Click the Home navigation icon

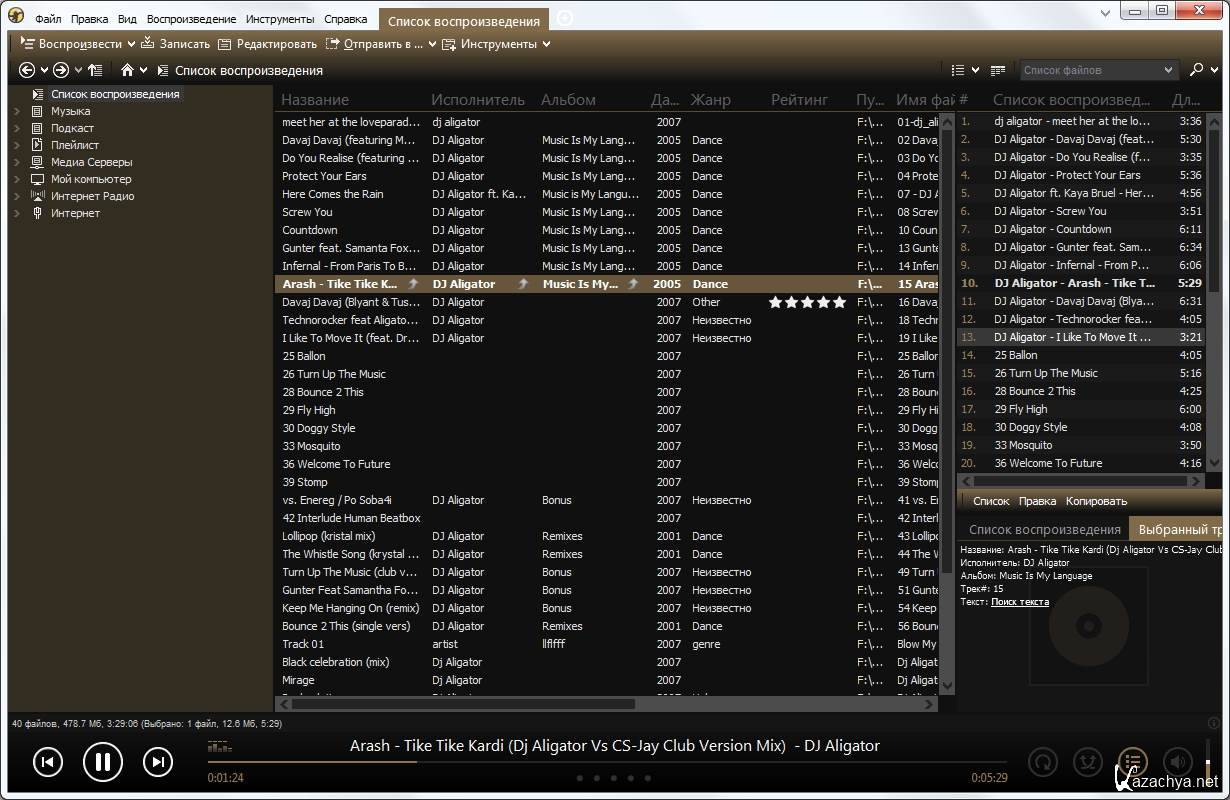click(x=127, y=70)
